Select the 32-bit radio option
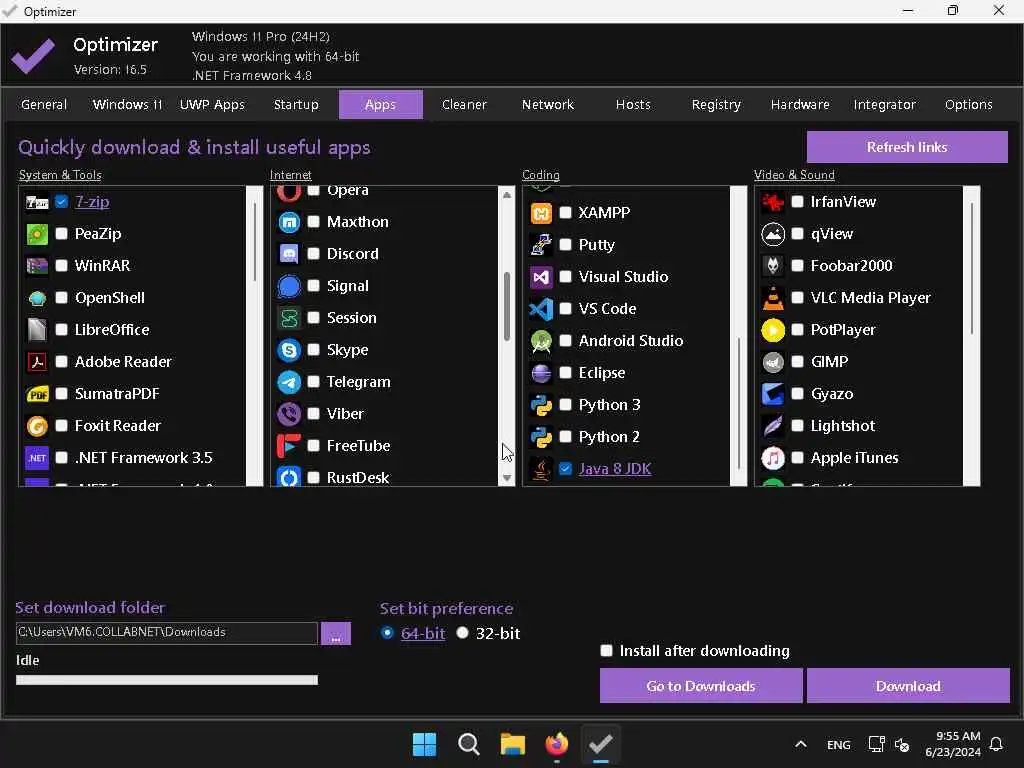Screen dimensions: 1024x768 click(x=462, y=633)
